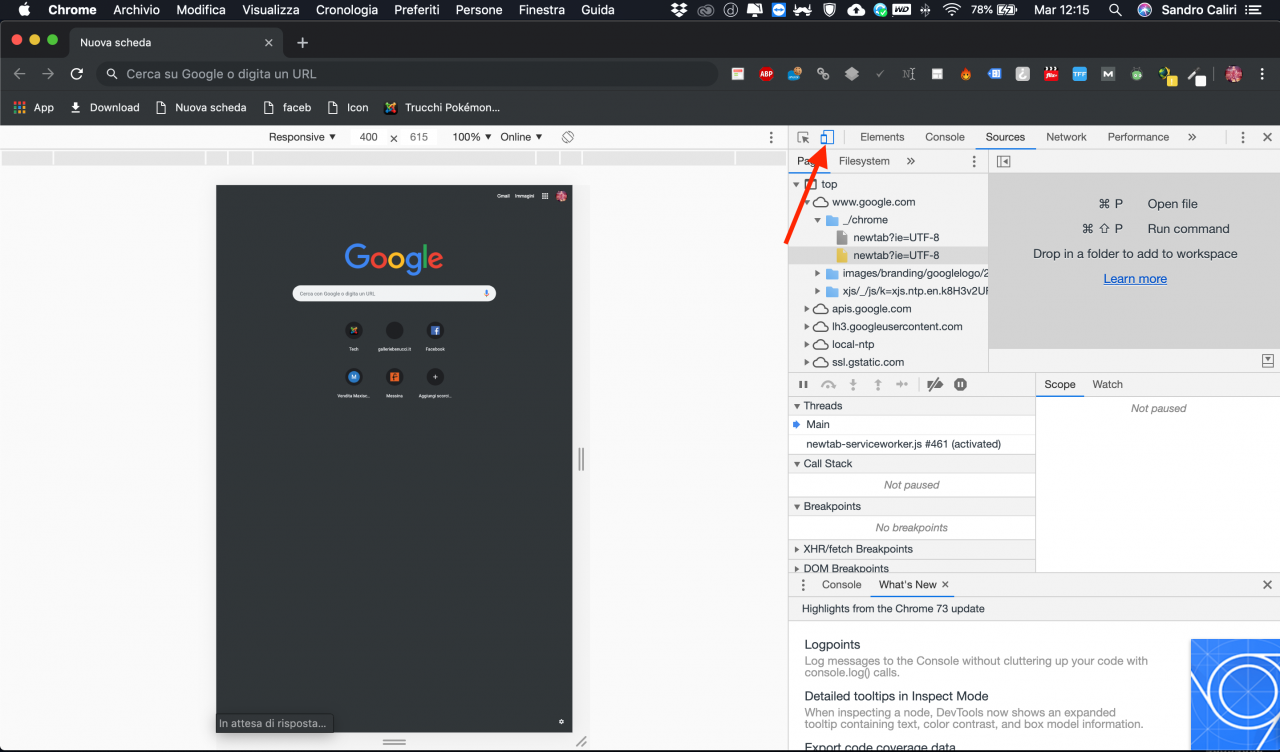Open a new Chrome tab
The image size is (1280, 752).
(x=303, y=43)
